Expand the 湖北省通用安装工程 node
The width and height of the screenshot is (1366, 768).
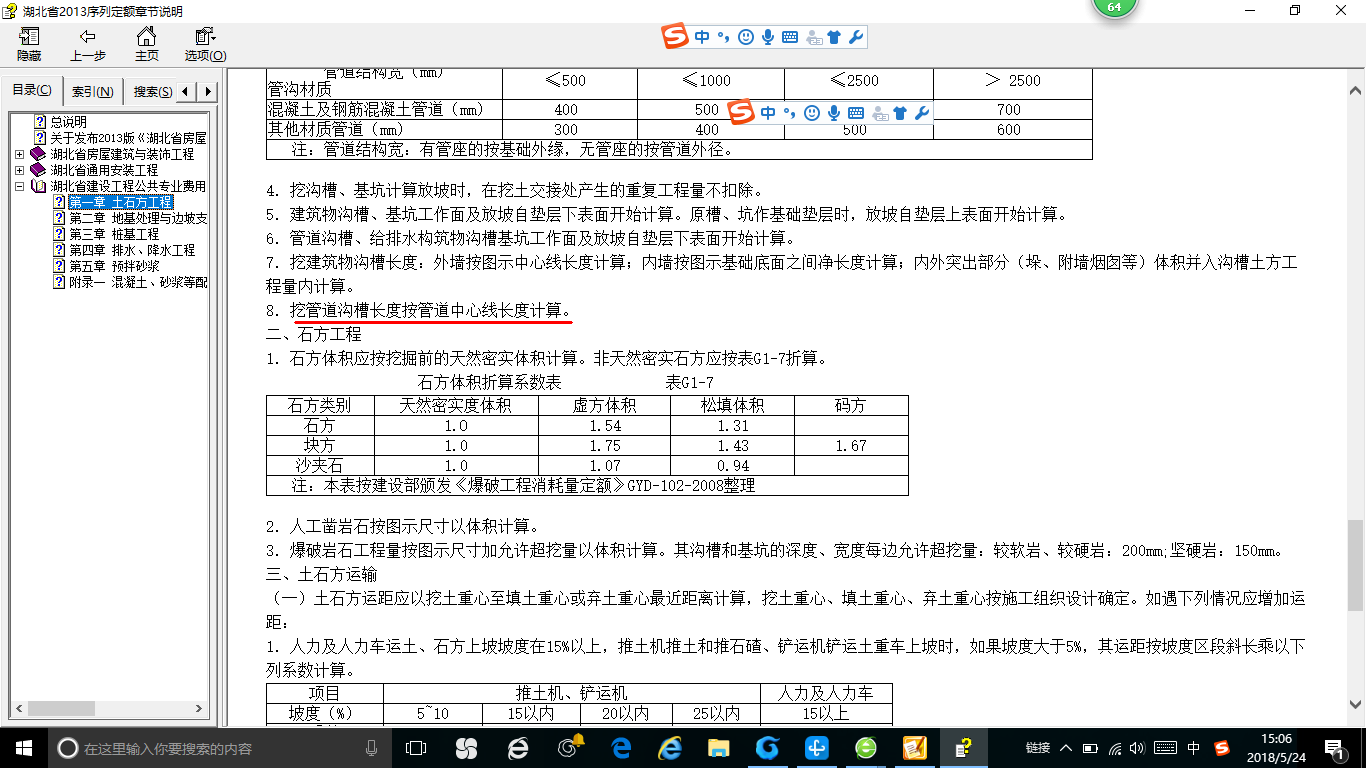point(20,170)
